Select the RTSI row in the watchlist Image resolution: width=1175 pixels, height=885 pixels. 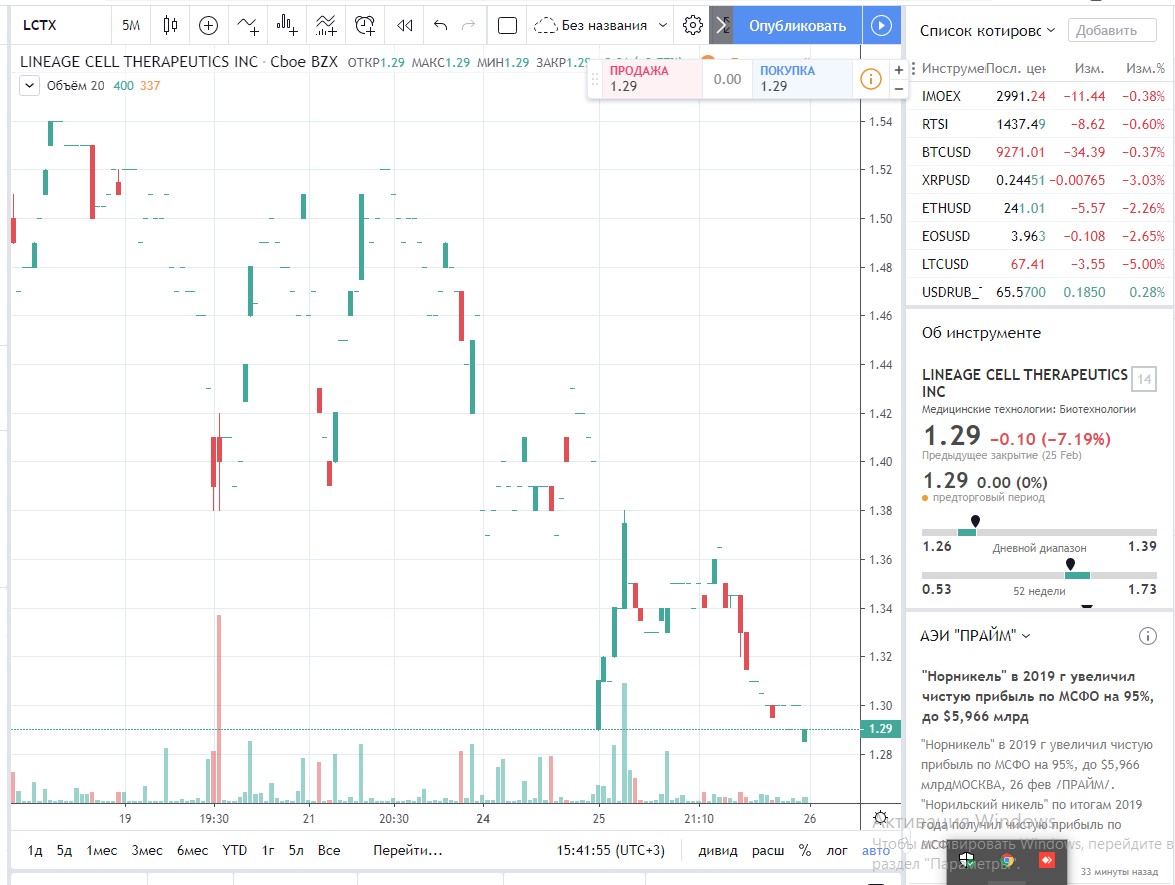point(1041,124)
